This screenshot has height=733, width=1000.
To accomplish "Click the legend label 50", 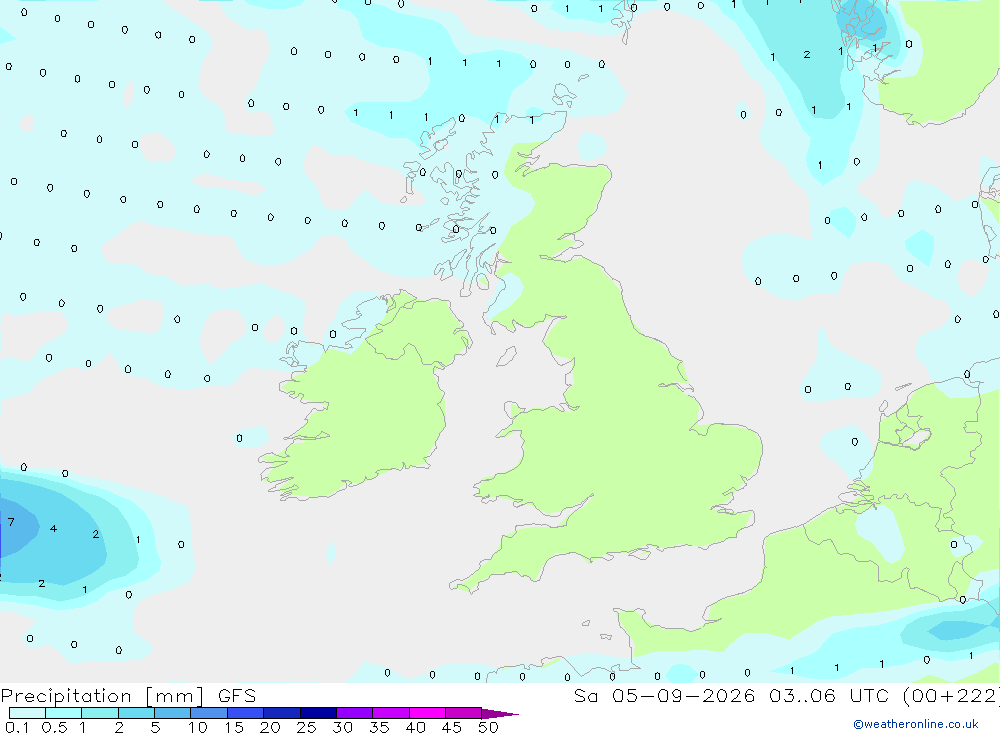I will (489, 727).
